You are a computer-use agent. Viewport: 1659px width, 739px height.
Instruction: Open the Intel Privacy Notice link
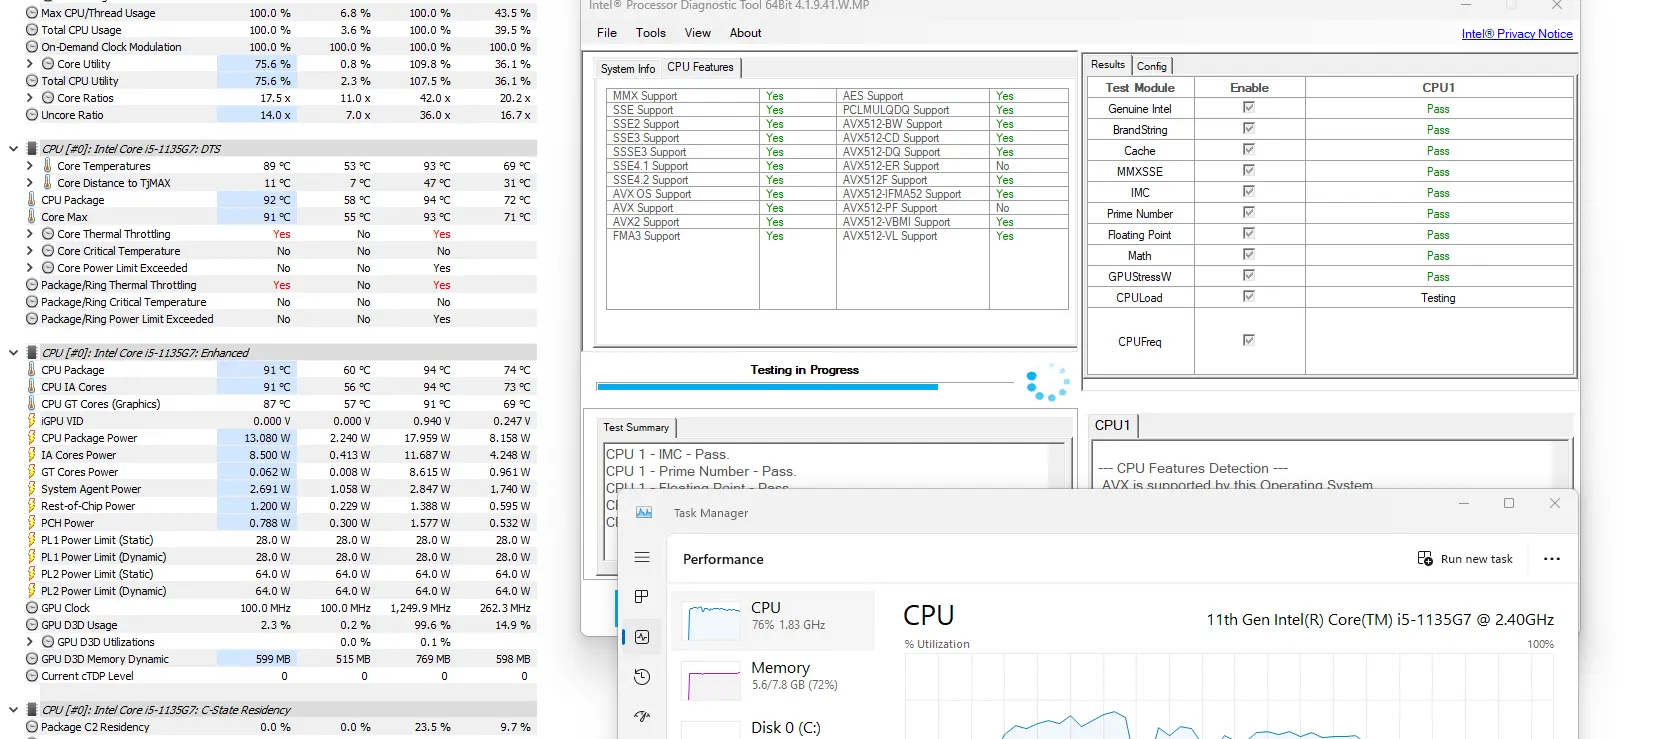click(1517, 34)
